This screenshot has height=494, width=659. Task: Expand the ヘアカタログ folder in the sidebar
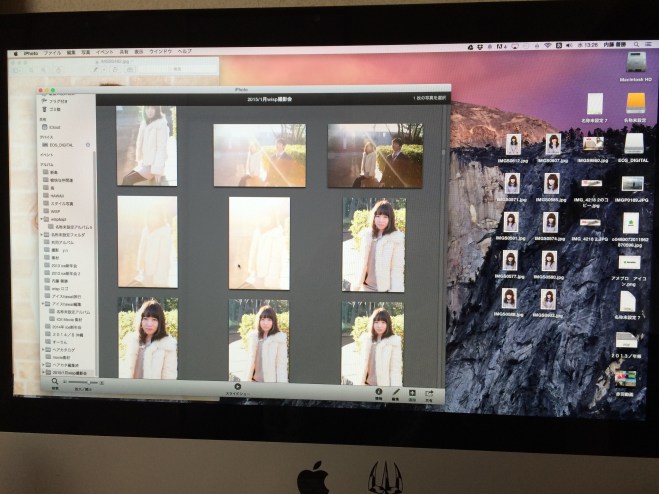pyautogui.click(x=43, y=351)
